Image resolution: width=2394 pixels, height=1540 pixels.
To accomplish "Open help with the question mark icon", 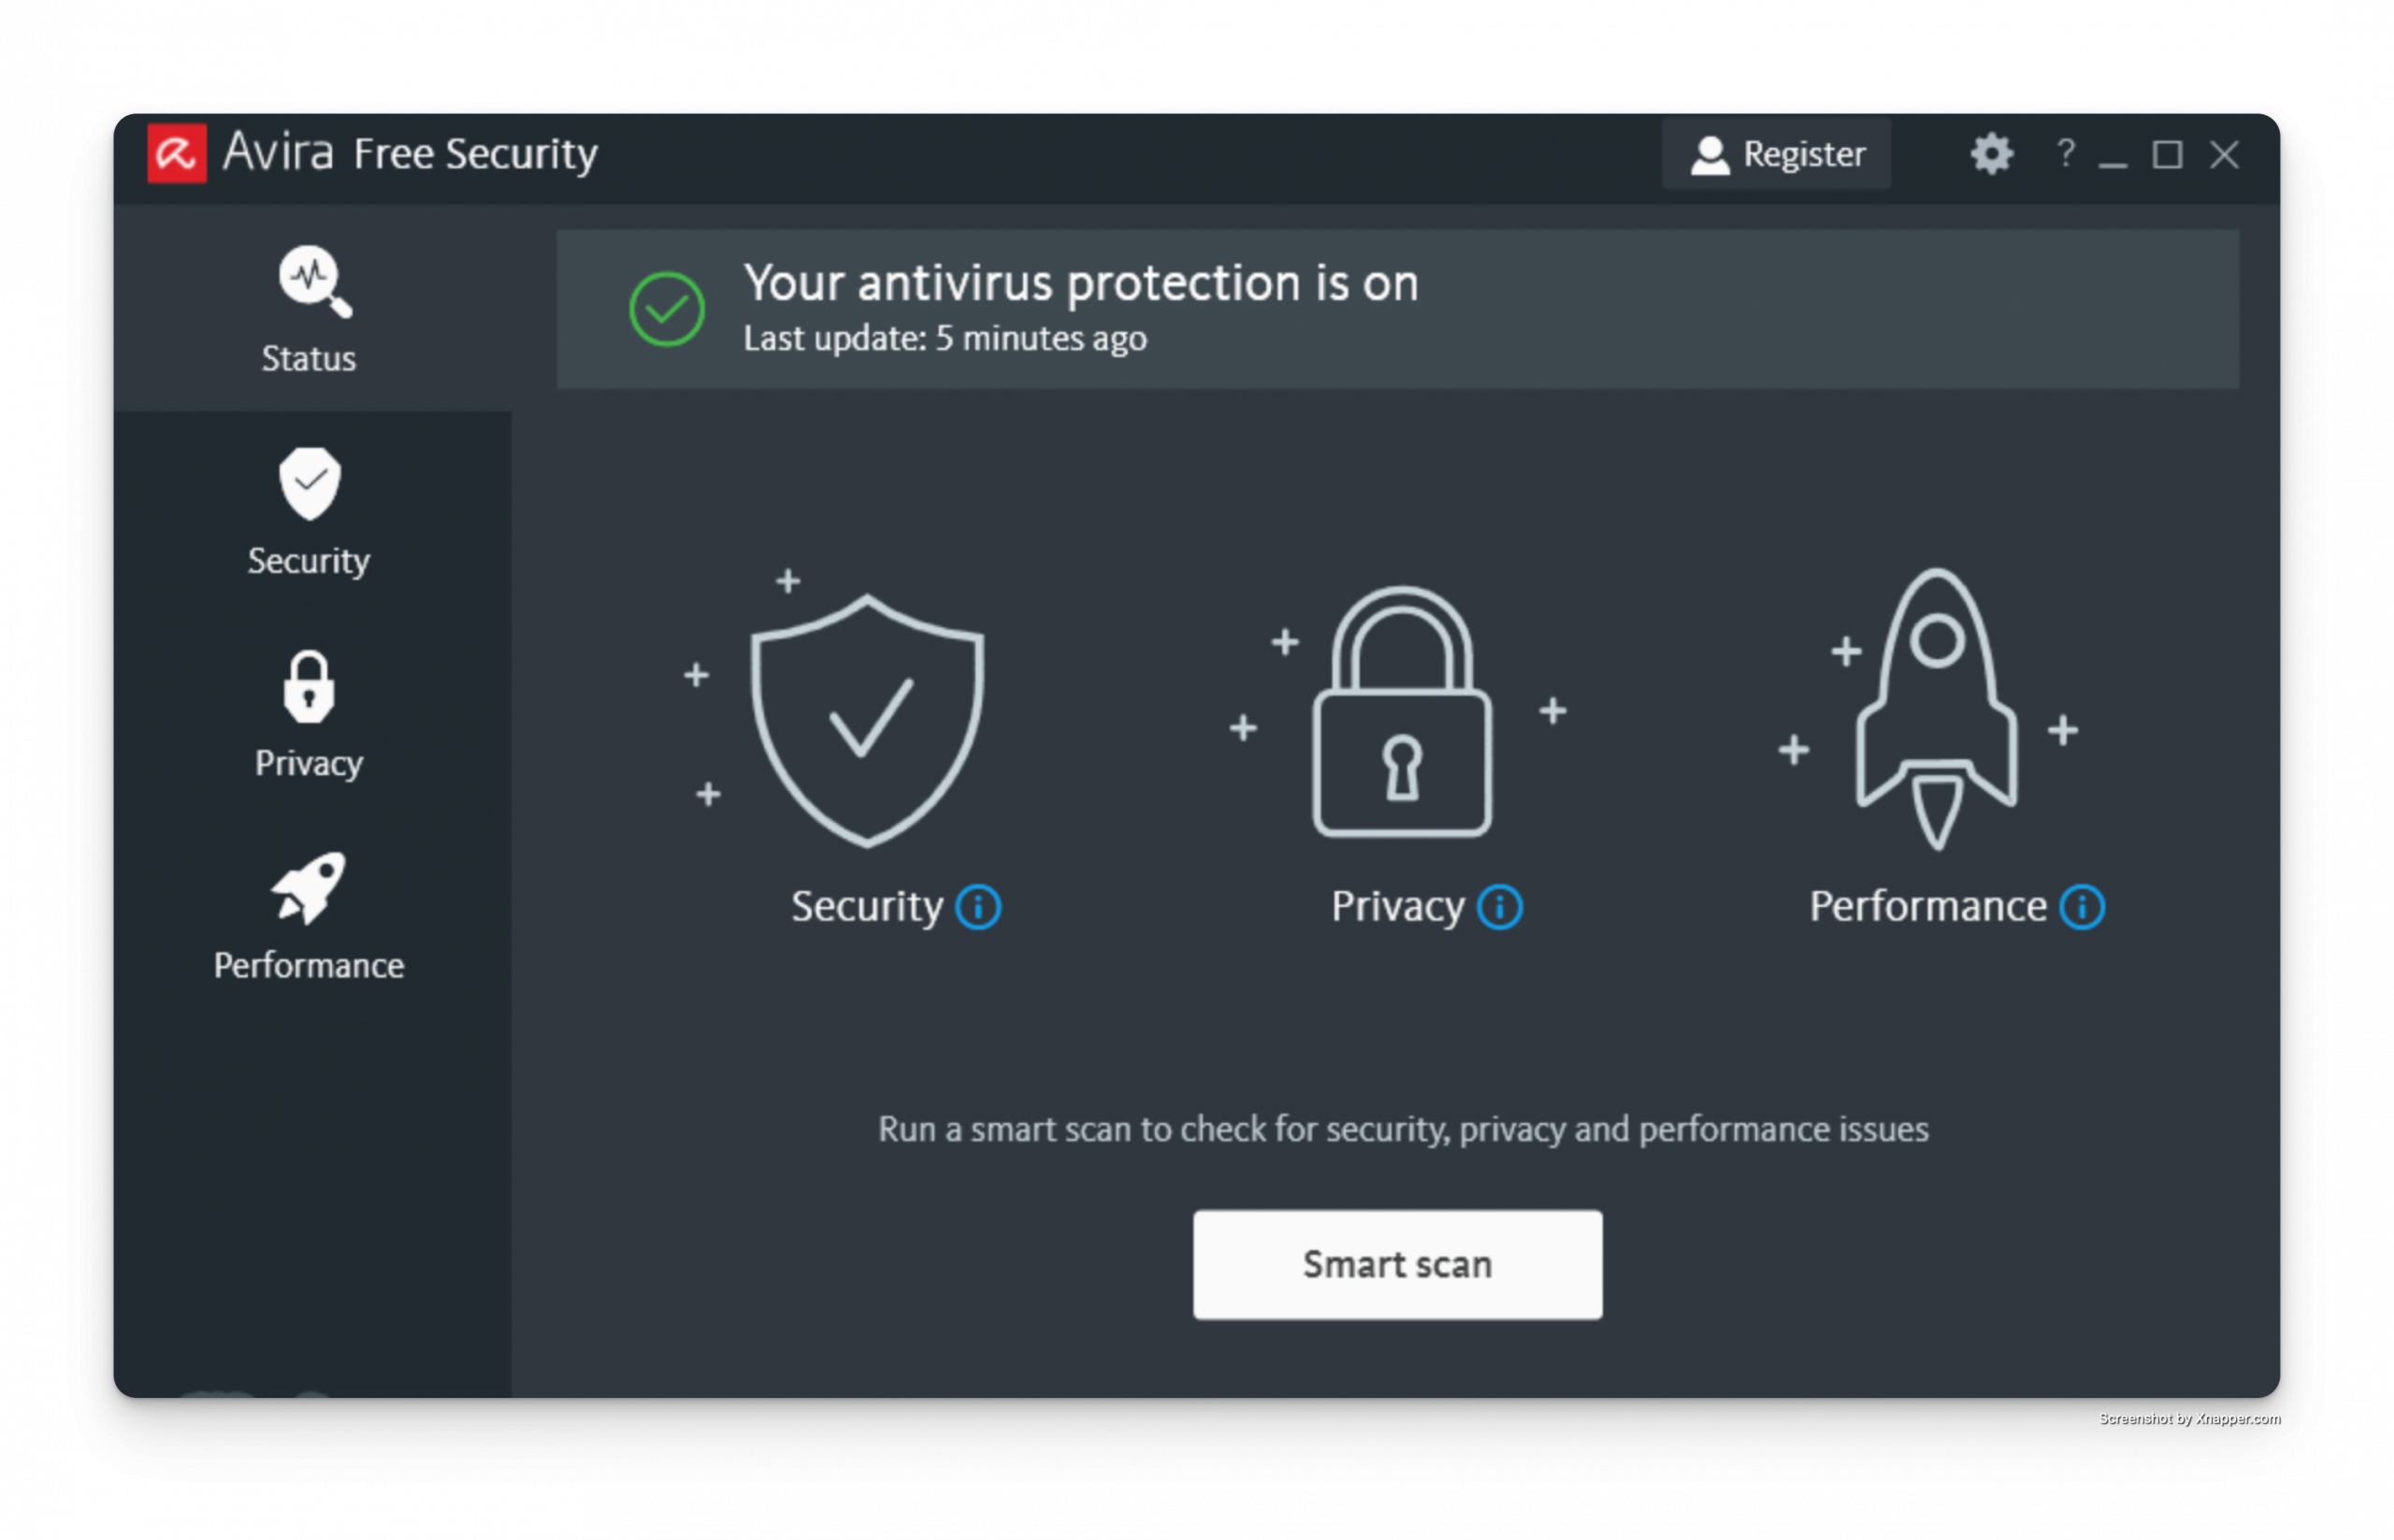I will 2065,153.
